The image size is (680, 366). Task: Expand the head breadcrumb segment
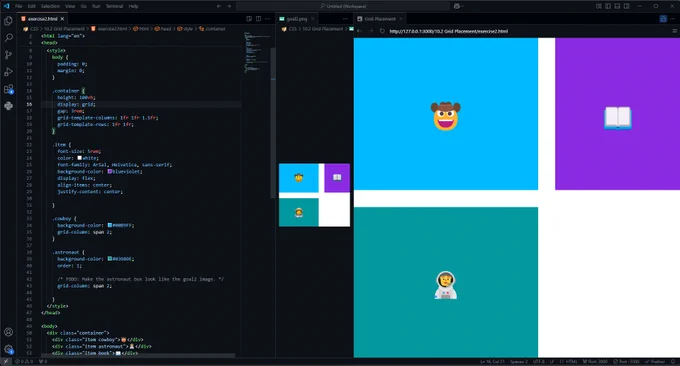coord(163,29)
